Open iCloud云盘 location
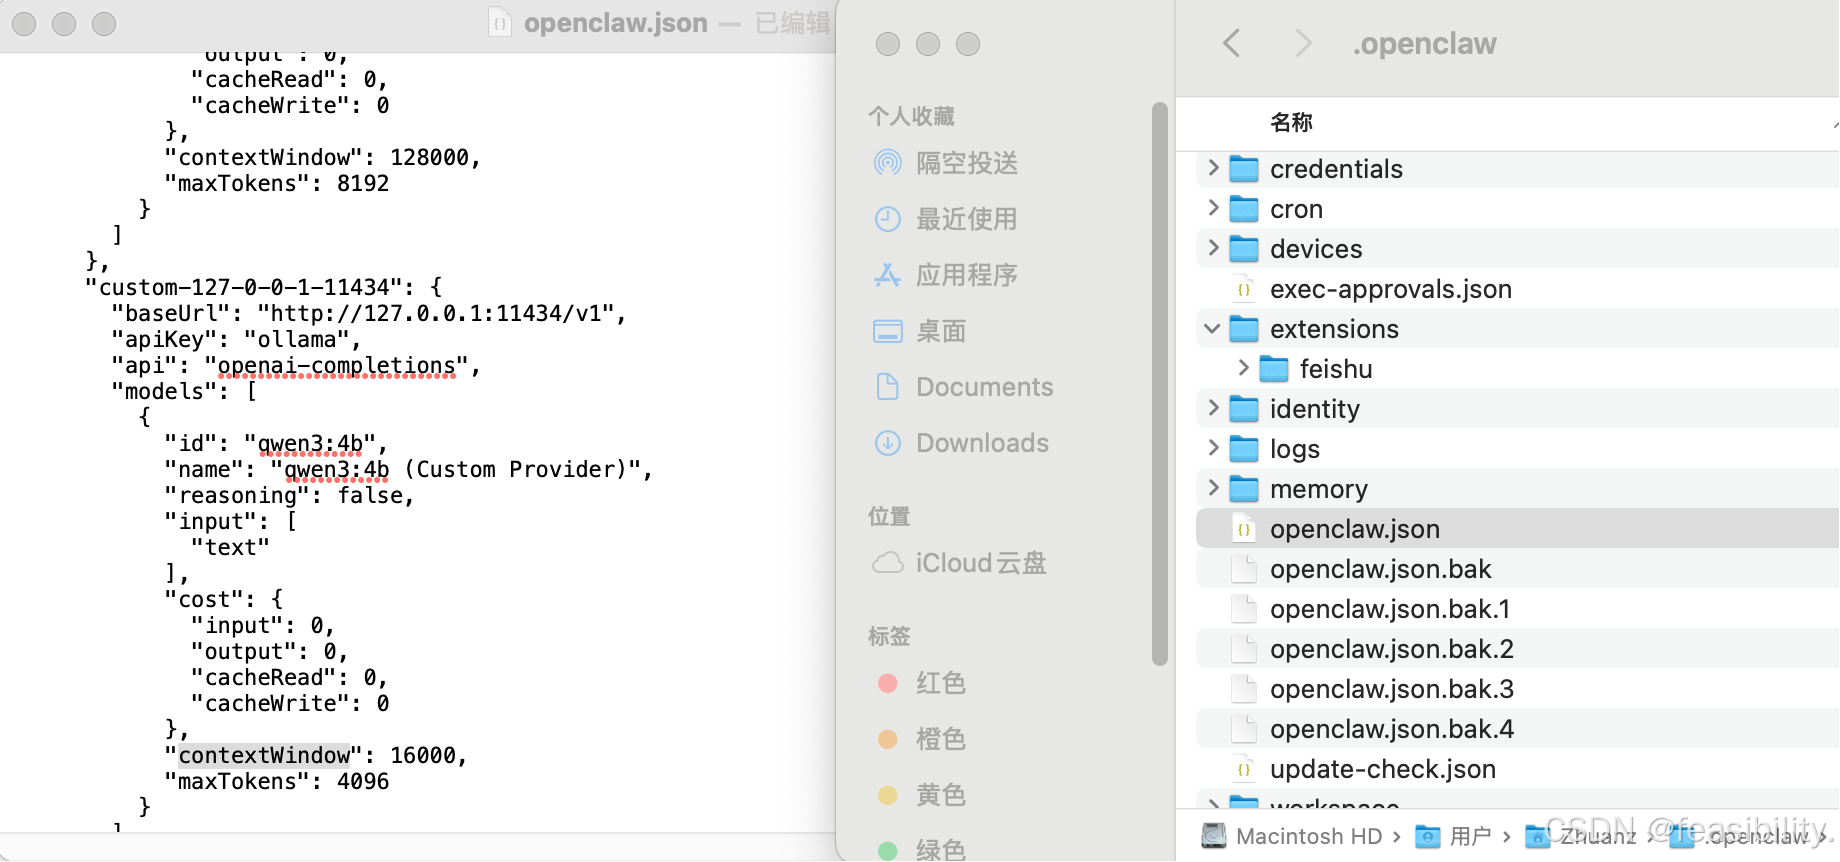This screenshot has height=862, width=1840. pyautogui.click(x=981, y=563)
